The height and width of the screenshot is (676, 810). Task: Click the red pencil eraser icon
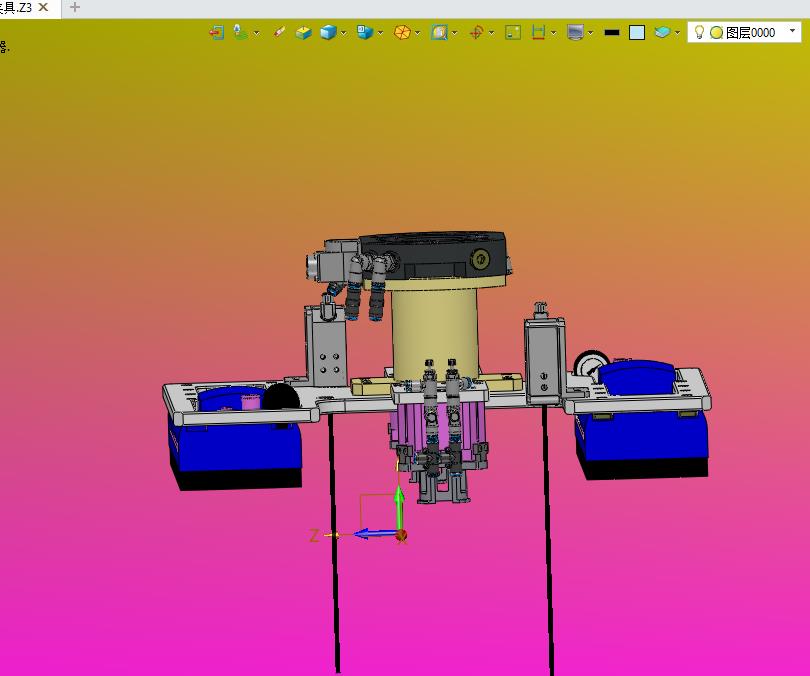pos(279,33)
